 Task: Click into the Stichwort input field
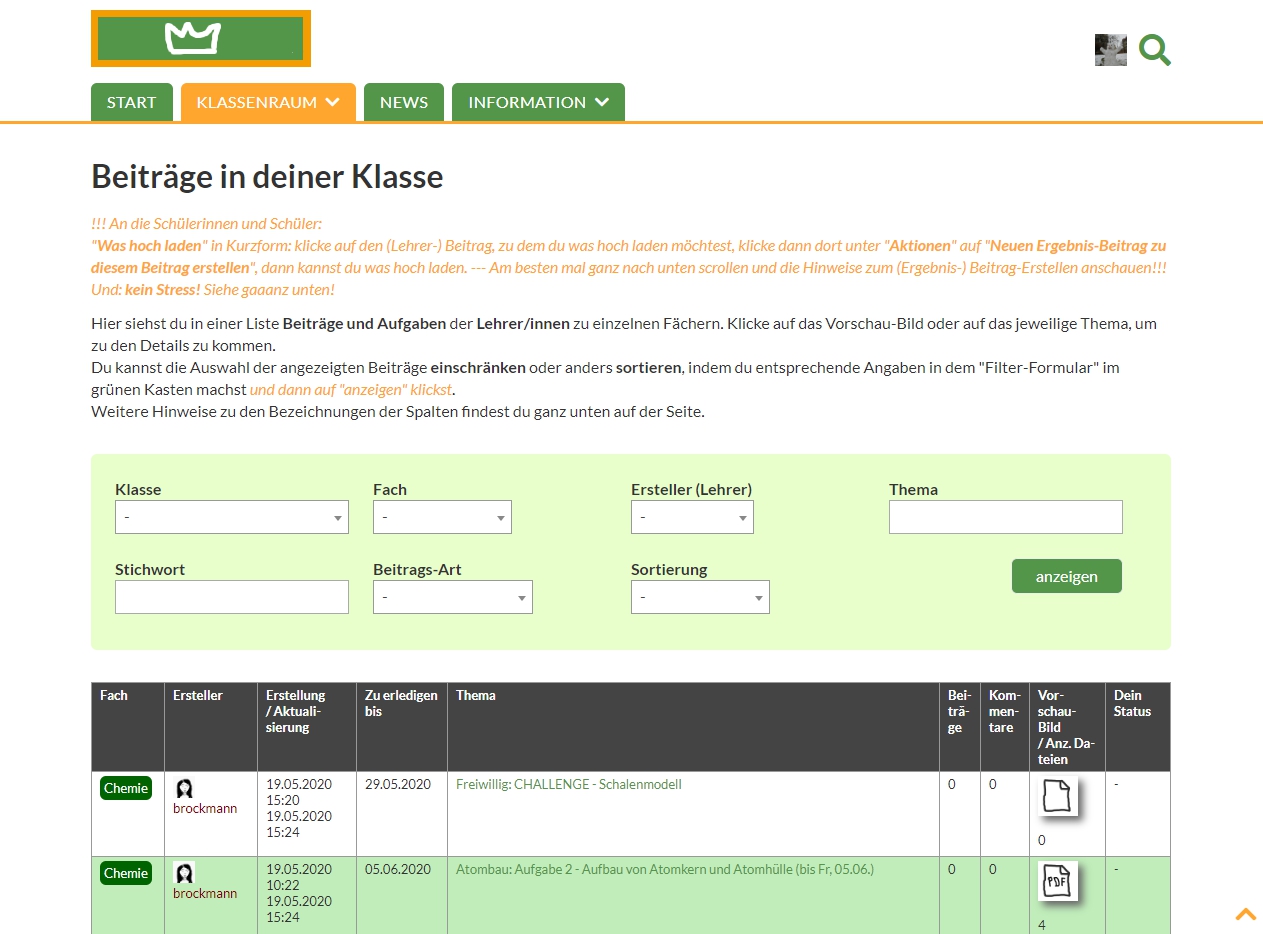point(231,597)
